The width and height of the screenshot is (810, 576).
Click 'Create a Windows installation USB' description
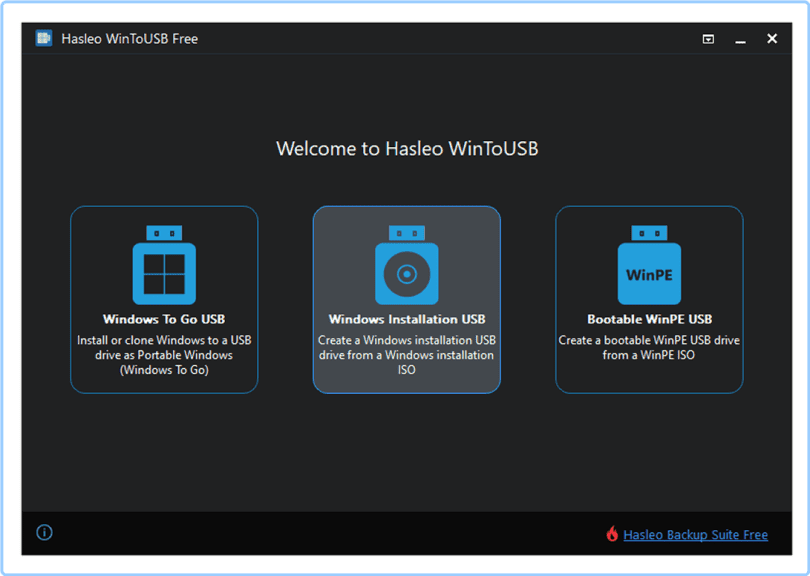tap(407, 355)
